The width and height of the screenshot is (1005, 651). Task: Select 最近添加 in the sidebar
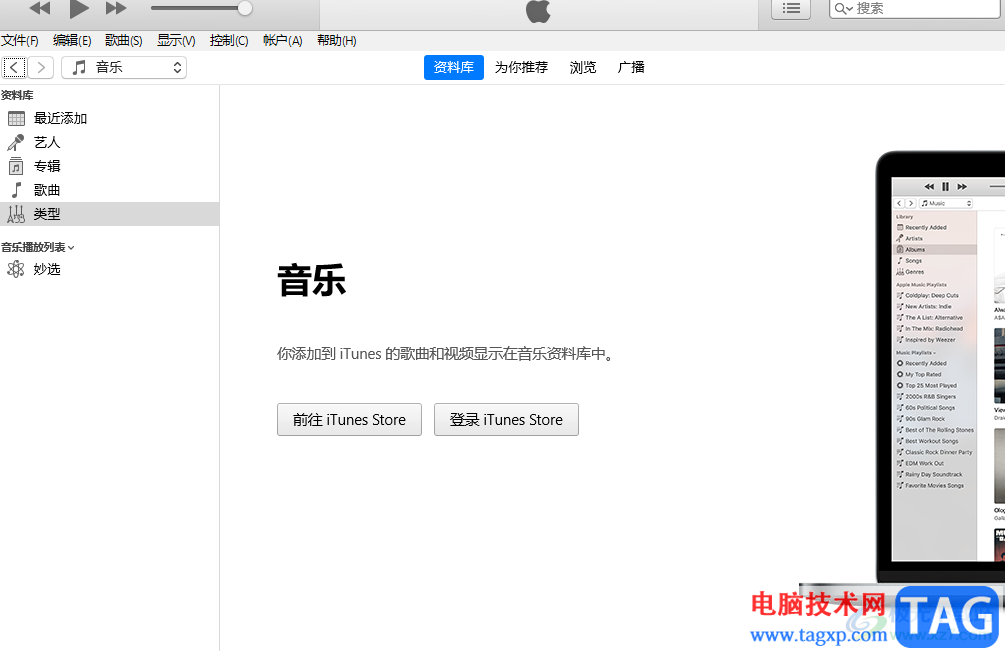click(x=110, y=119)
